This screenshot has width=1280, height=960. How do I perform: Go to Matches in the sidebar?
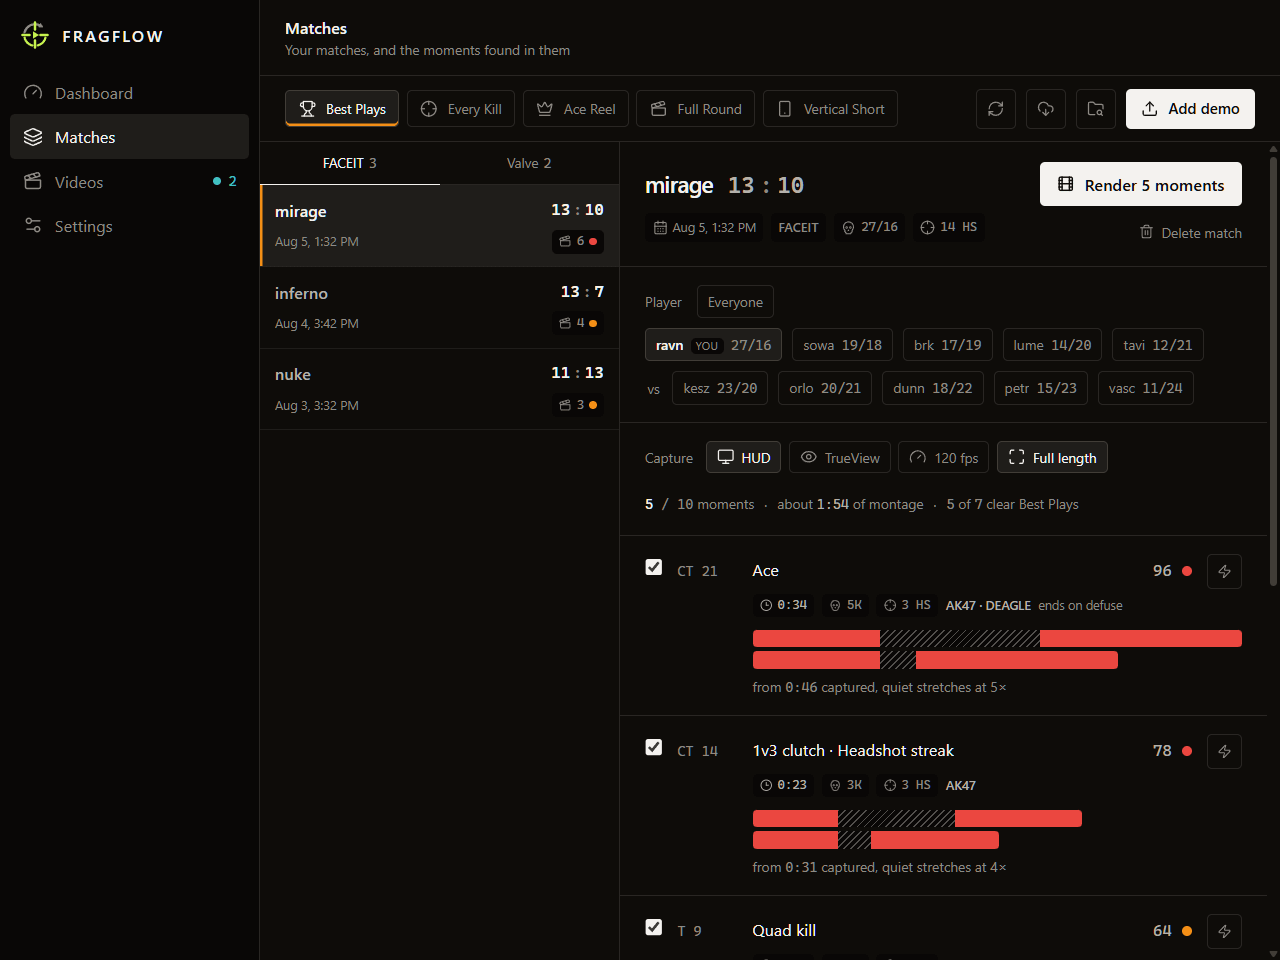pyautogui.click(x=129, y=137)
